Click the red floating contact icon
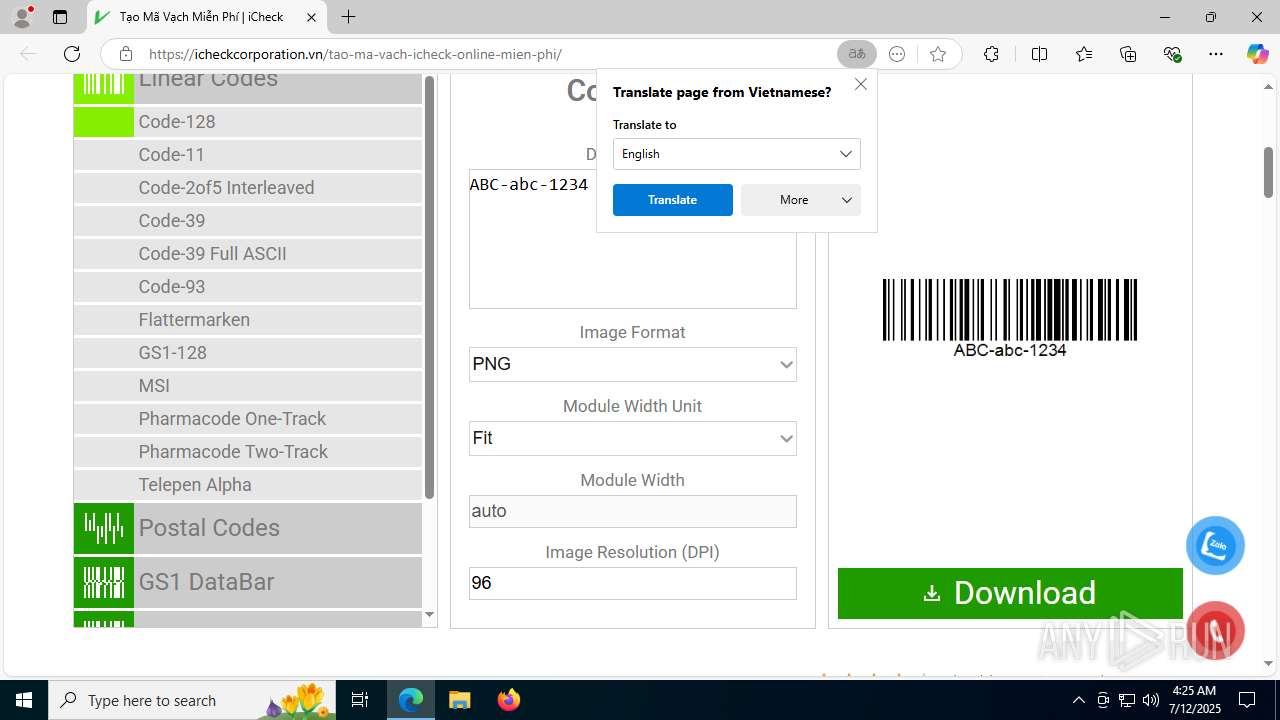 pos(1215,630)
